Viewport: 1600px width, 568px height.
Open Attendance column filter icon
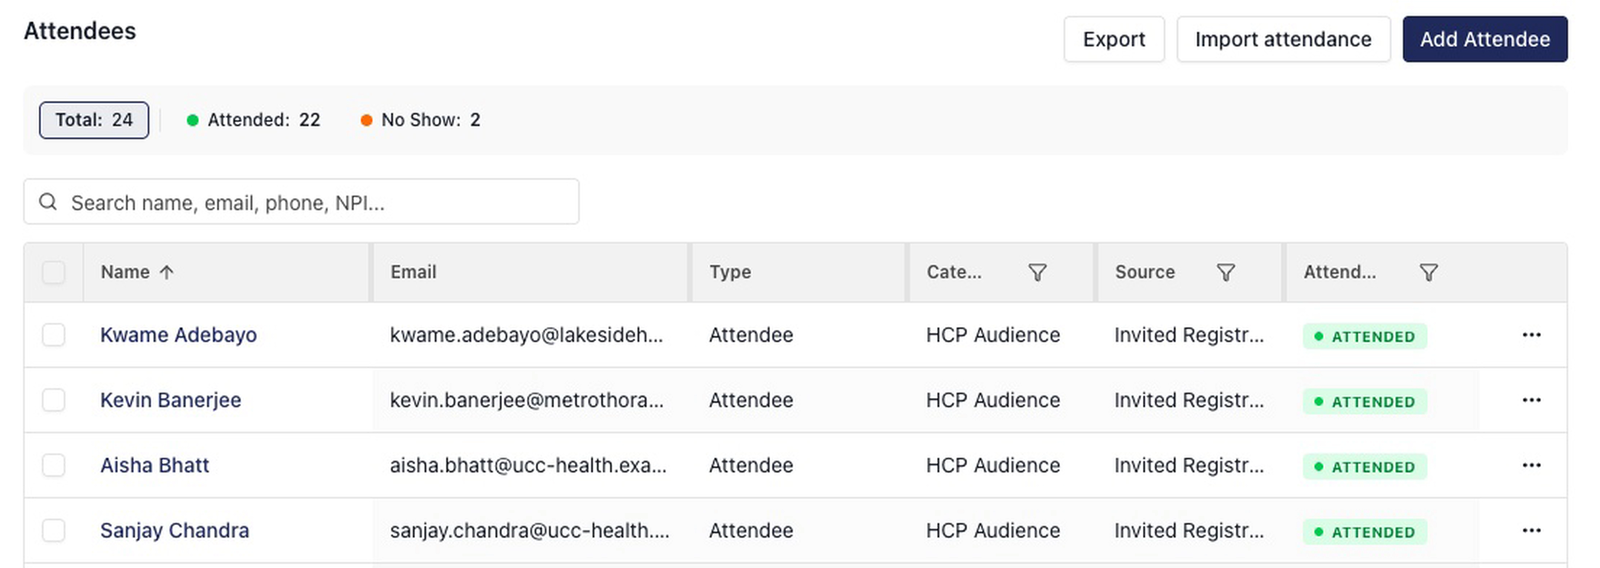[1429, 272]
